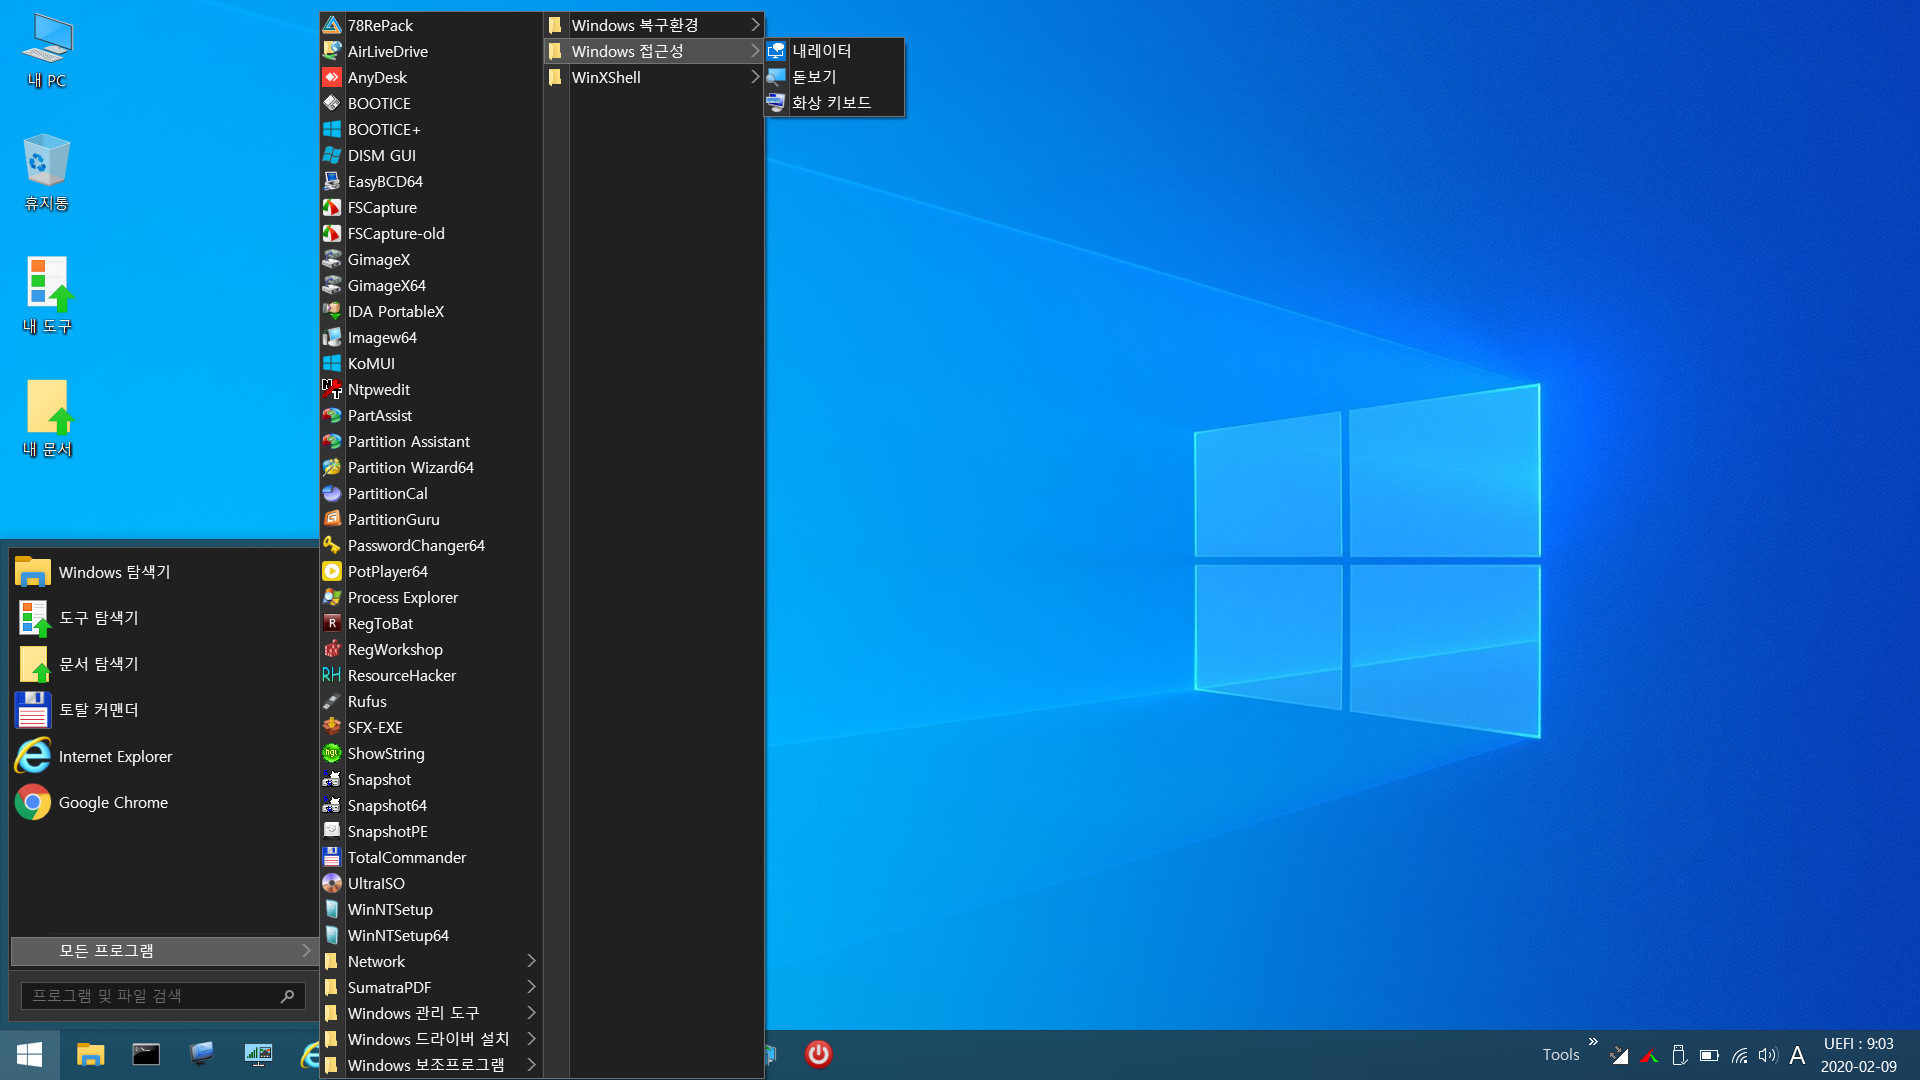The image size is (1920, 1080).
Task: Open ShowString
Action: click(x=431, y=753)
